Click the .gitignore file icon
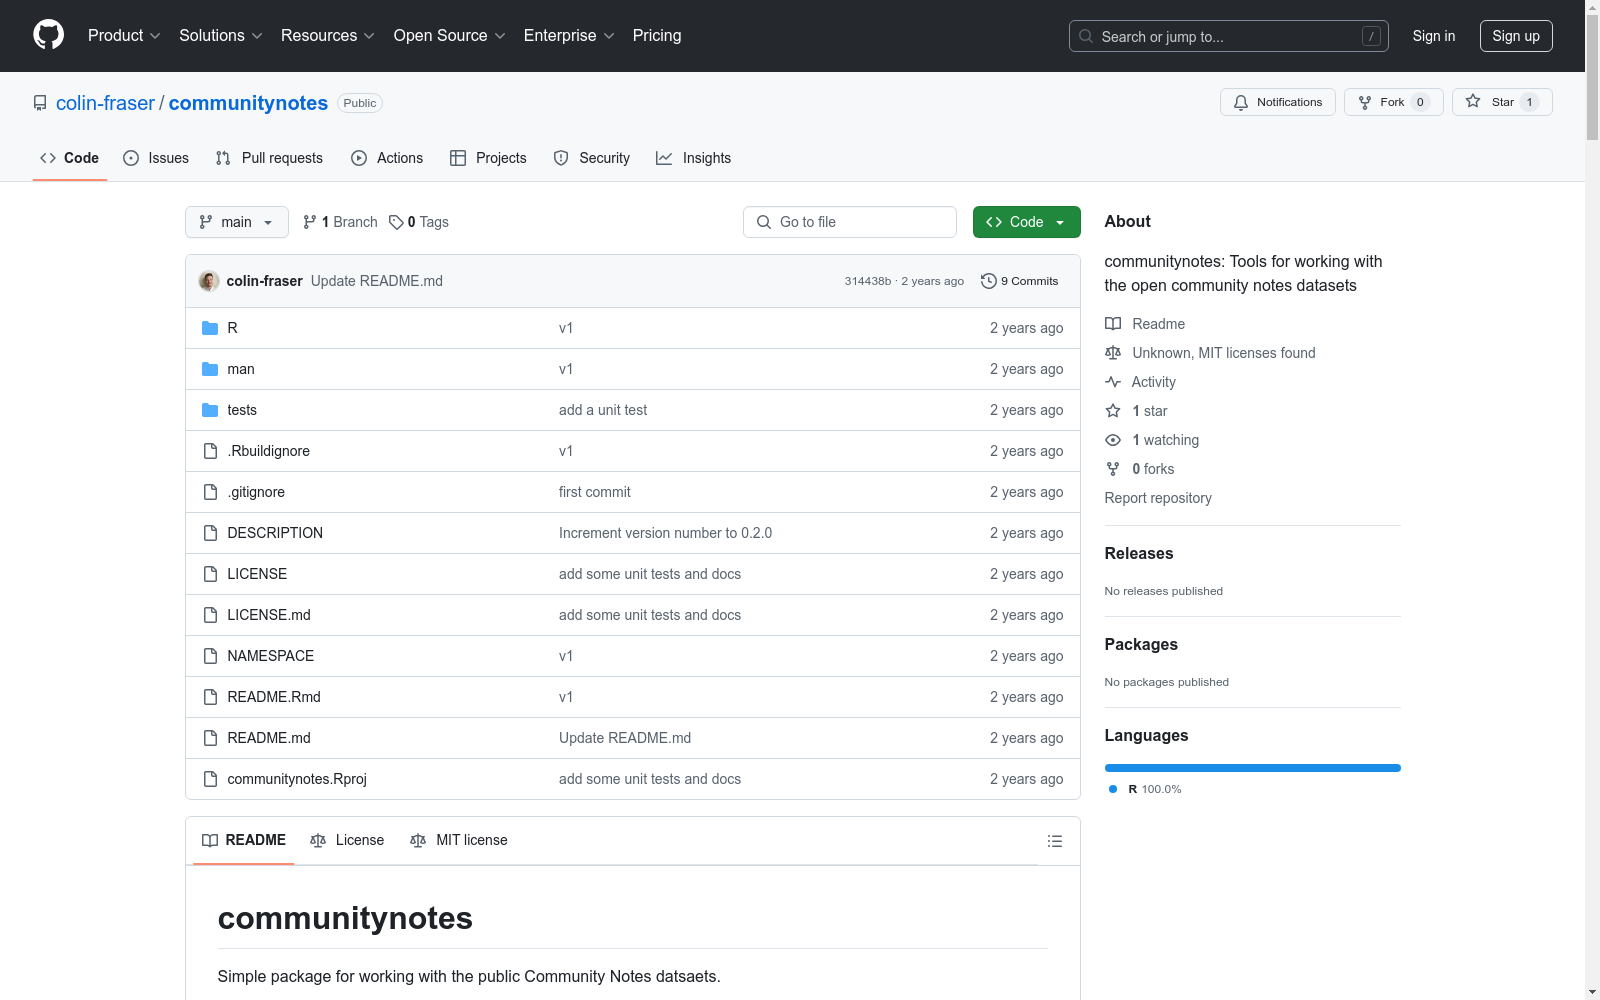The image size is (1600, 1000). [x=210, y=492]
